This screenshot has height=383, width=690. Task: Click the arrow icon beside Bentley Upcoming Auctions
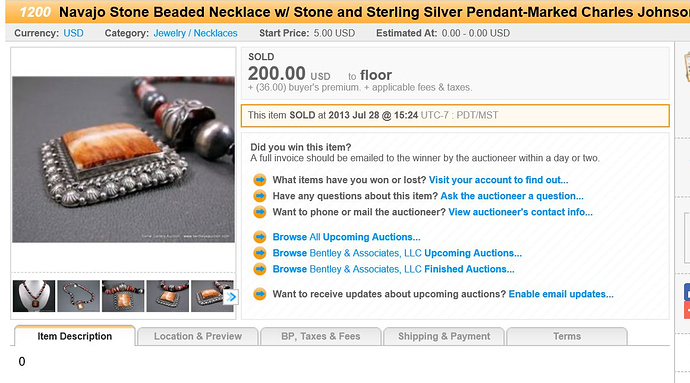260,253
